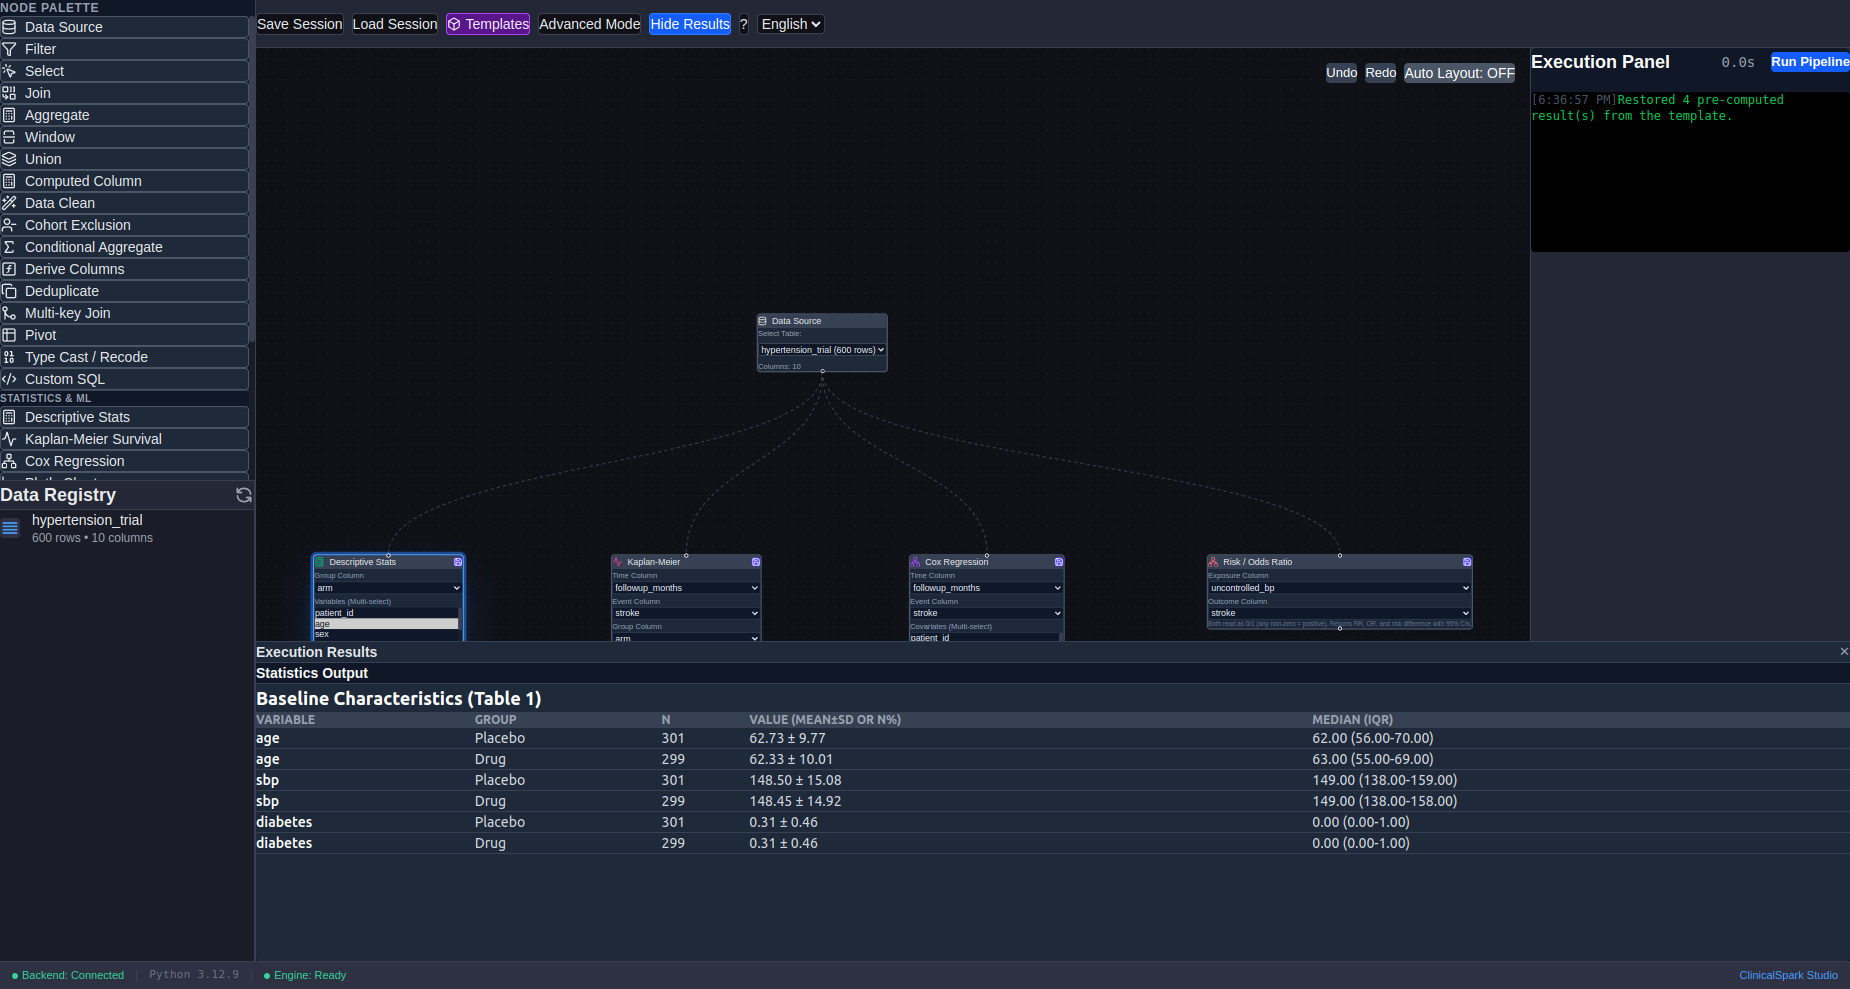Click the hypertension_trial table icon in the registry
The width and height of the screenshot is (1850, 989).
click(10, 528)
